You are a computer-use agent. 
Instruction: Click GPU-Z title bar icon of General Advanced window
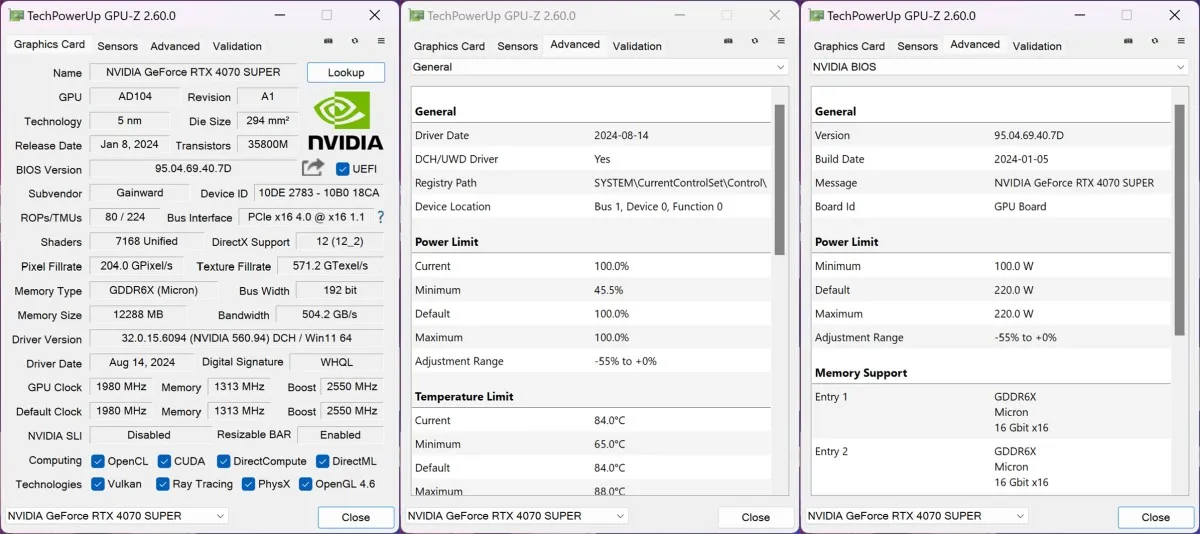[416, 15]
